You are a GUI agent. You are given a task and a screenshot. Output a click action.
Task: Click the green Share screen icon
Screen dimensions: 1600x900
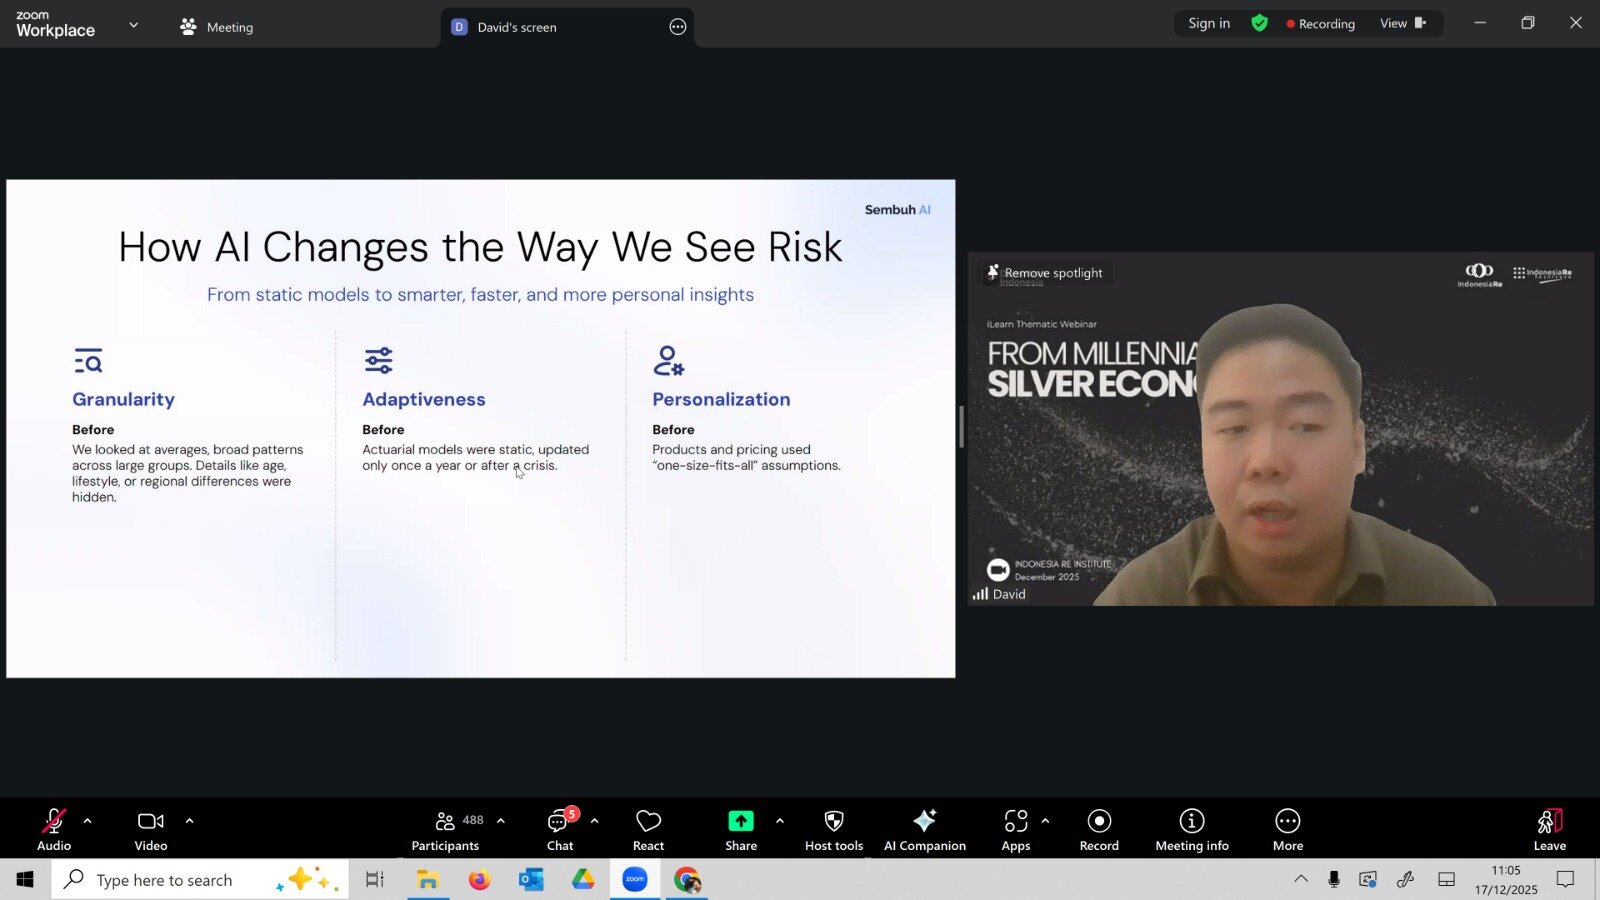tap(740, 821)
